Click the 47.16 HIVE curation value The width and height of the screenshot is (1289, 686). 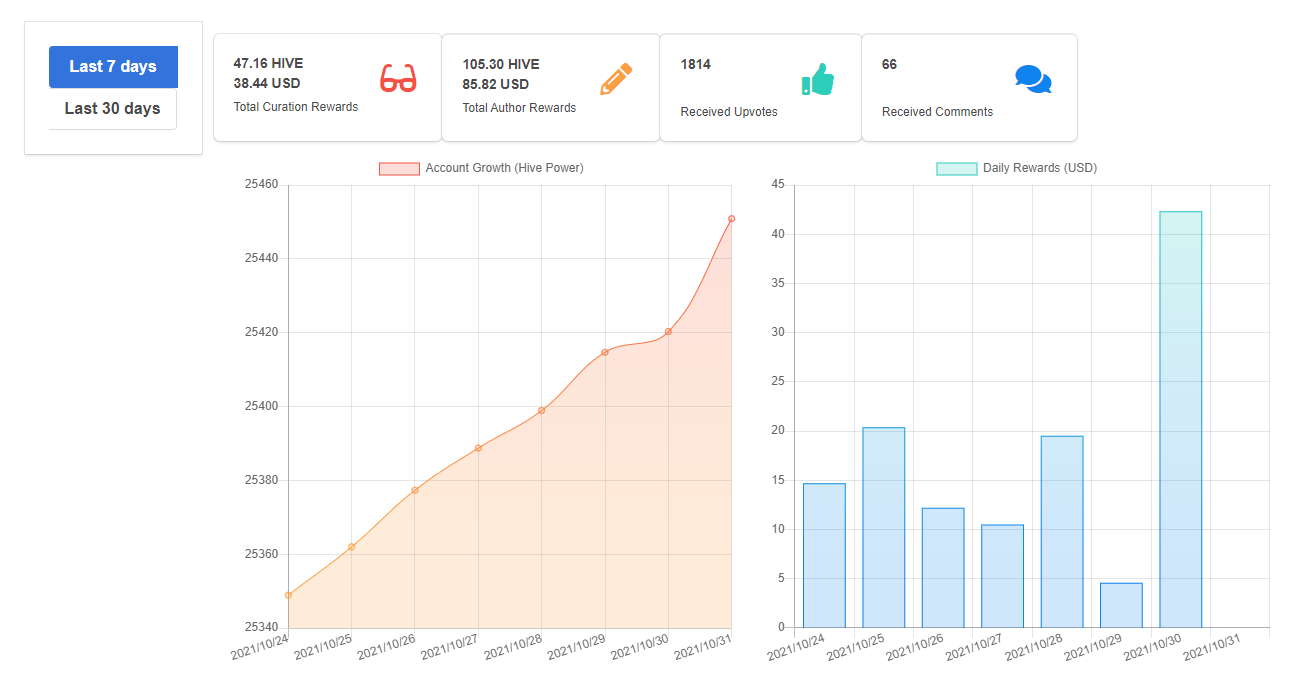268,63
